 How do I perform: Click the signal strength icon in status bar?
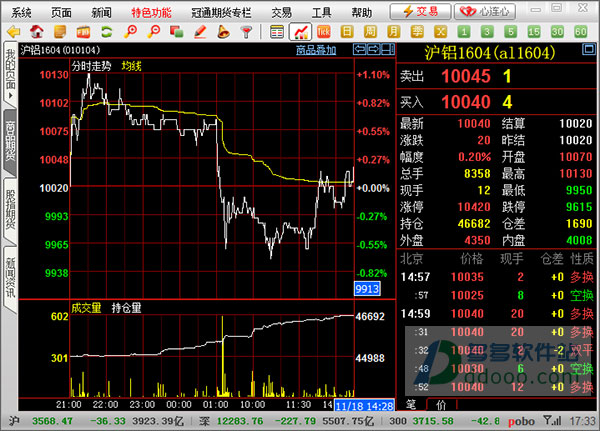(x=553, y=421)
